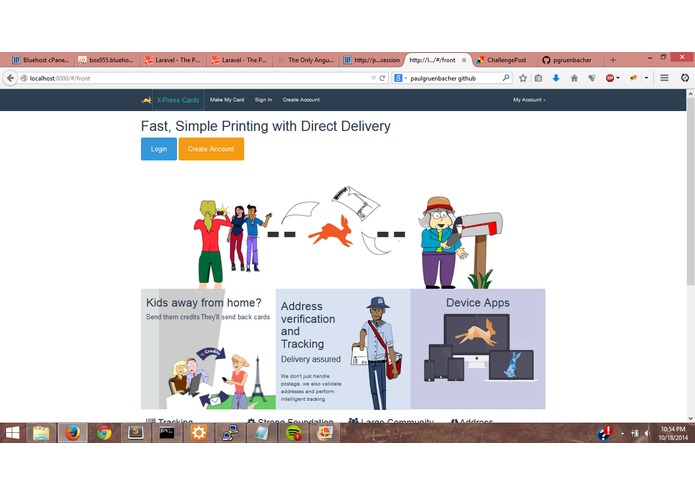This screenshot has height=494, width=695.
Task: Click the circular icon at toolbar end
Action: pyautogui.click(x=685, y=78)
